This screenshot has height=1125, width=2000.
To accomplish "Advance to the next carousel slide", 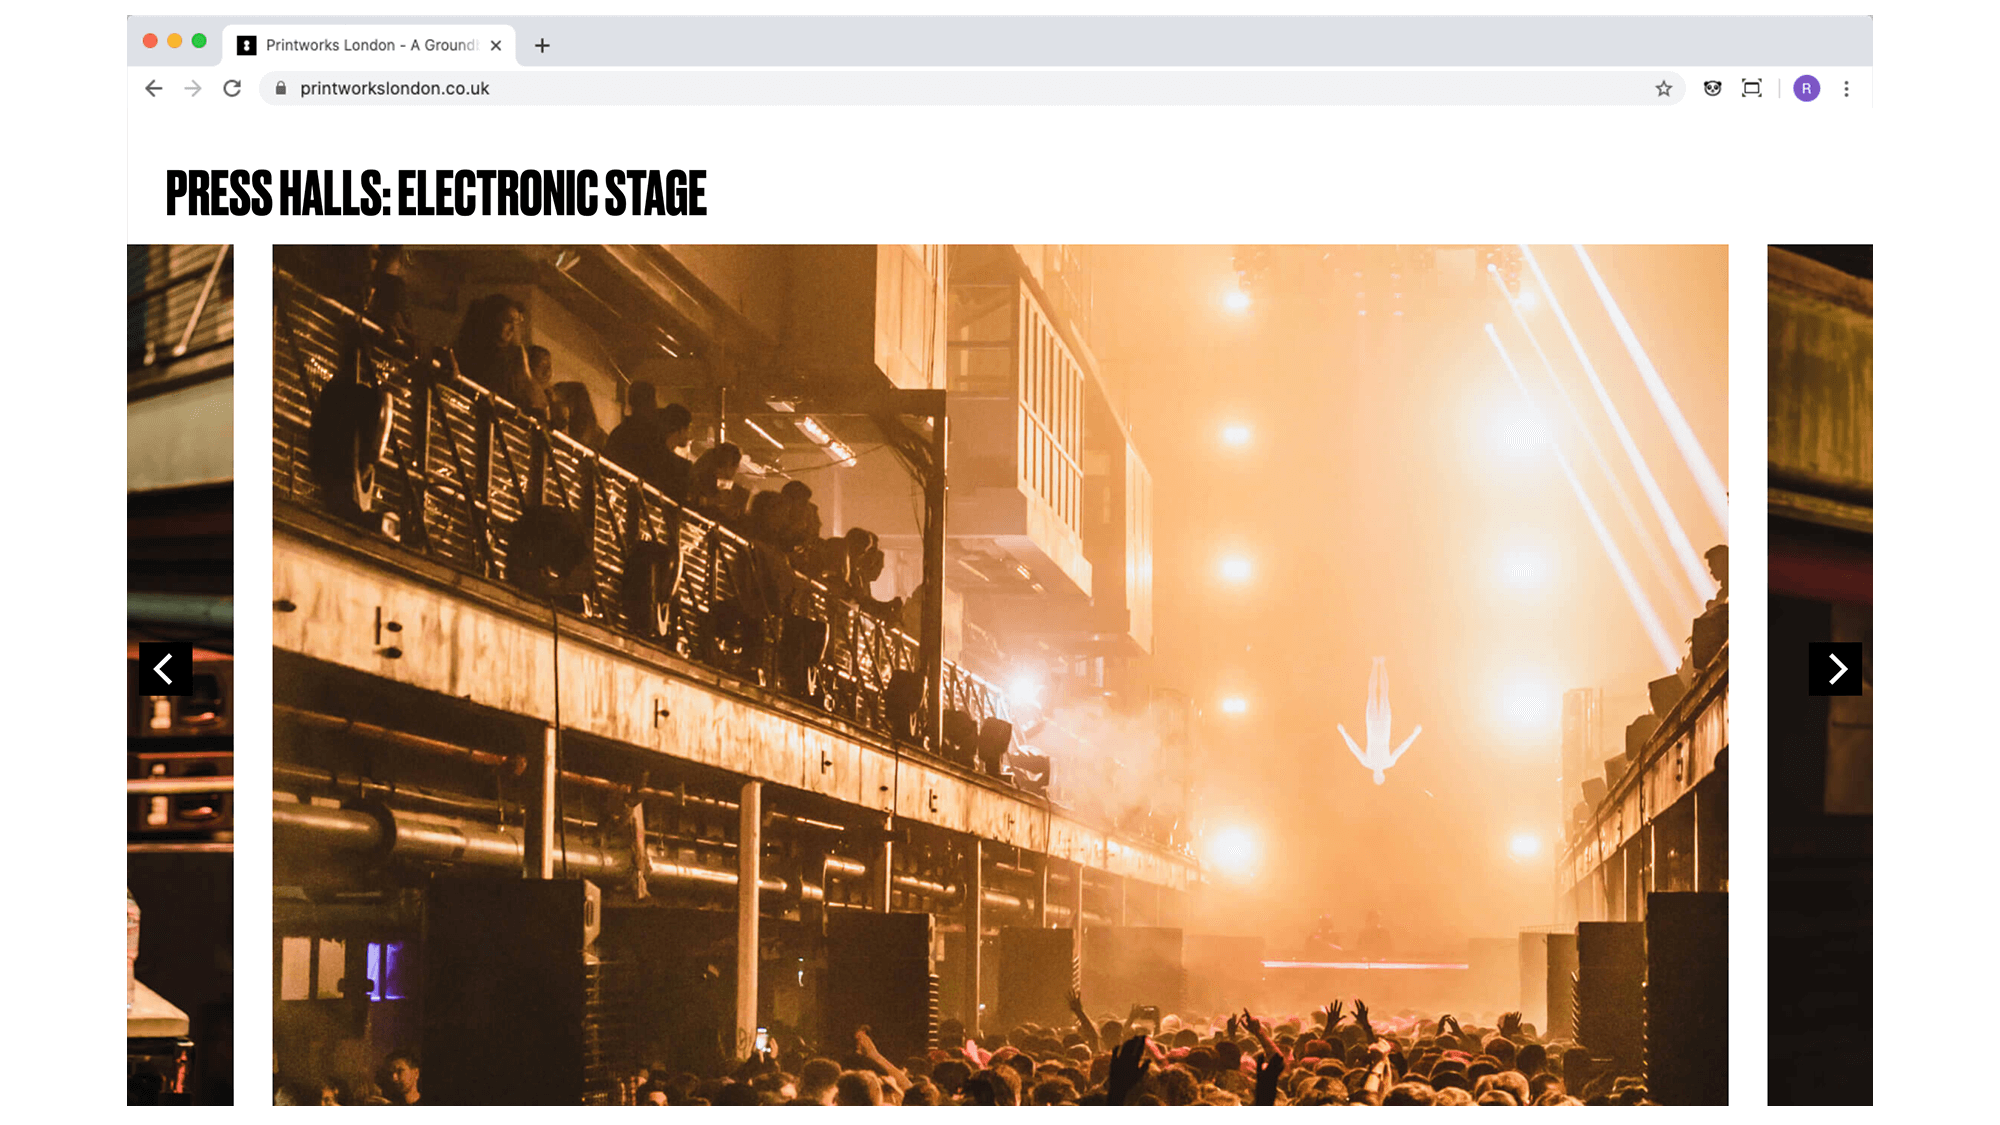I will pyautogui.click(x=1835, y=668).
